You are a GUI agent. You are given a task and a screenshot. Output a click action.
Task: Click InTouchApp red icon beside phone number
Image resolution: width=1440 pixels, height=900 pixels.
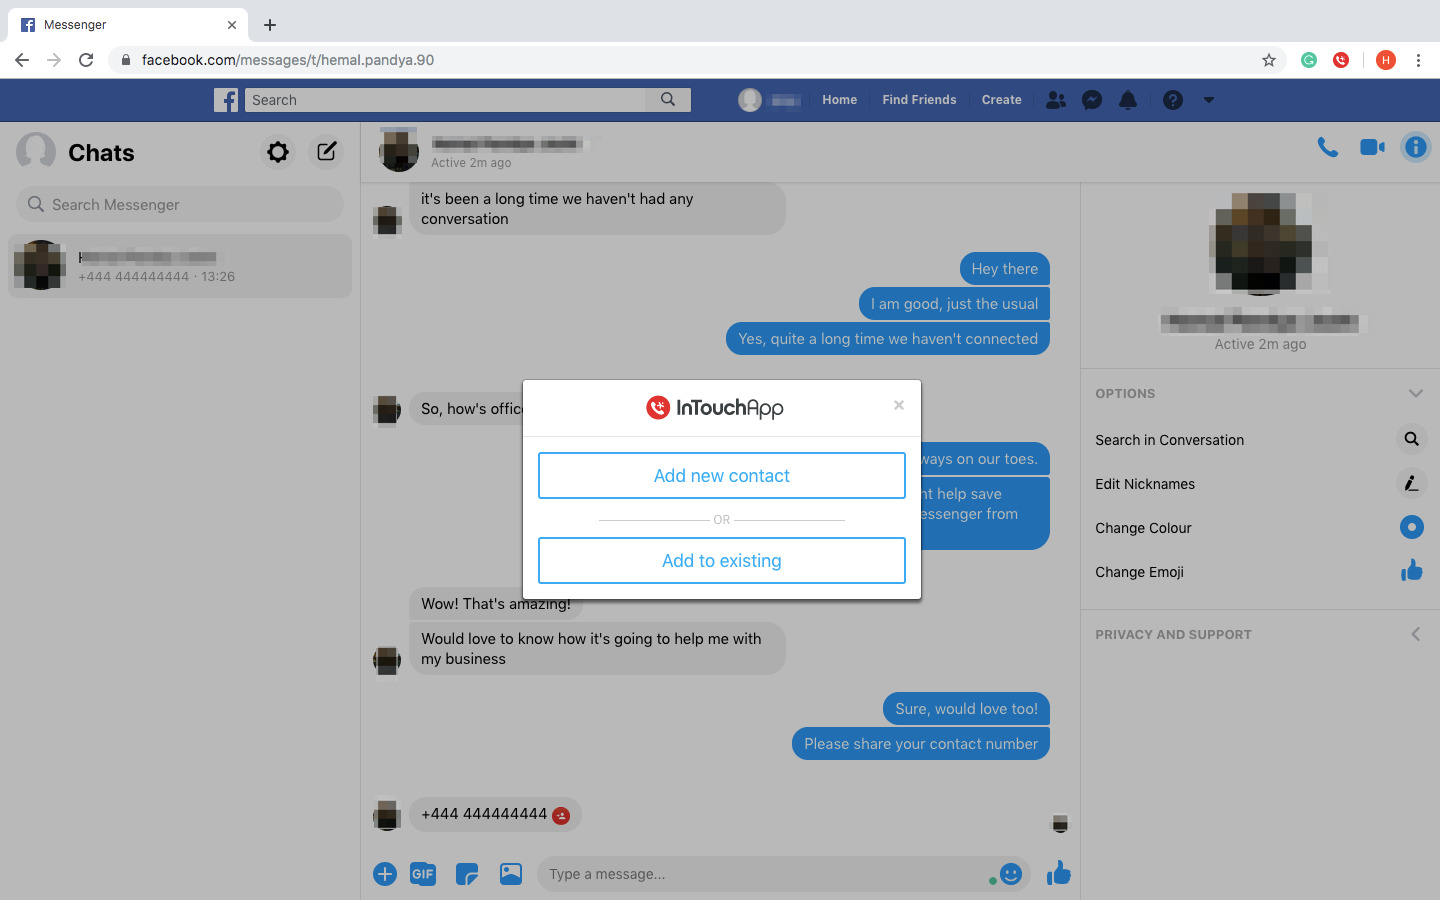click(x=561, y=816)
